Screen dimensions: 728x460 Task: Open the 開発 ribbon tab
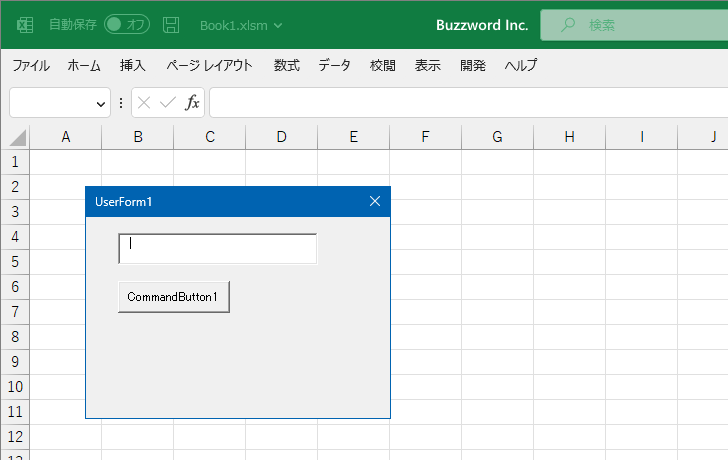(473, 65)
